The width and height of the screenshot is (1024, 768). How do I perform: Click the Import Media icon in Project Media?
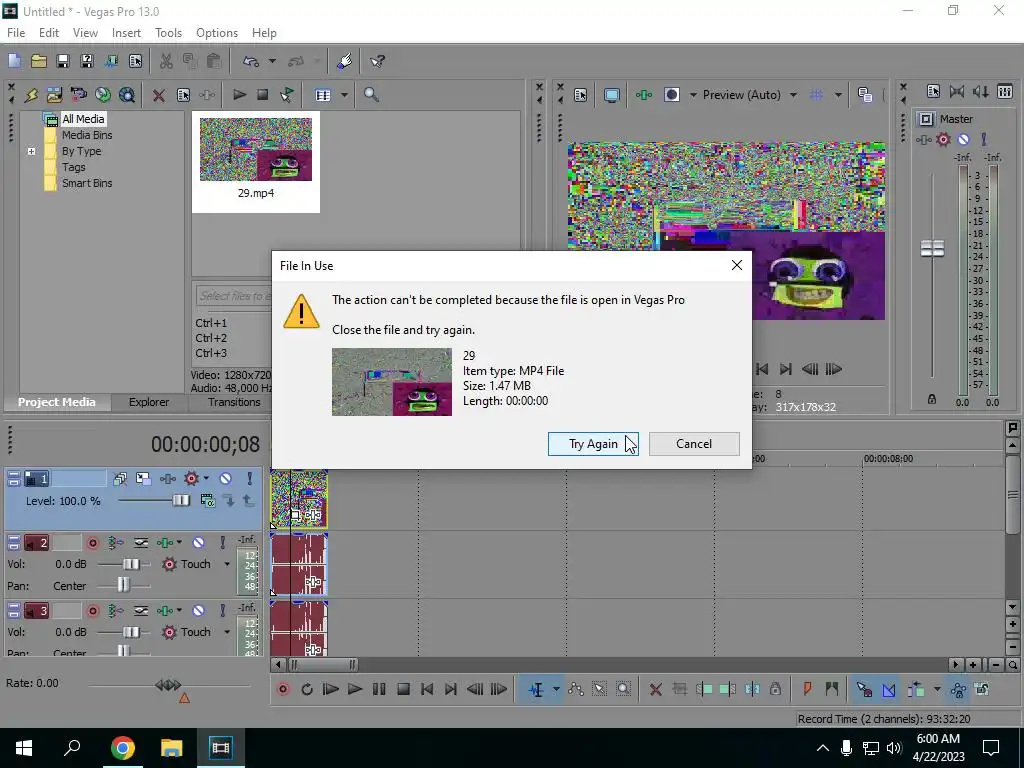point(54,95)
